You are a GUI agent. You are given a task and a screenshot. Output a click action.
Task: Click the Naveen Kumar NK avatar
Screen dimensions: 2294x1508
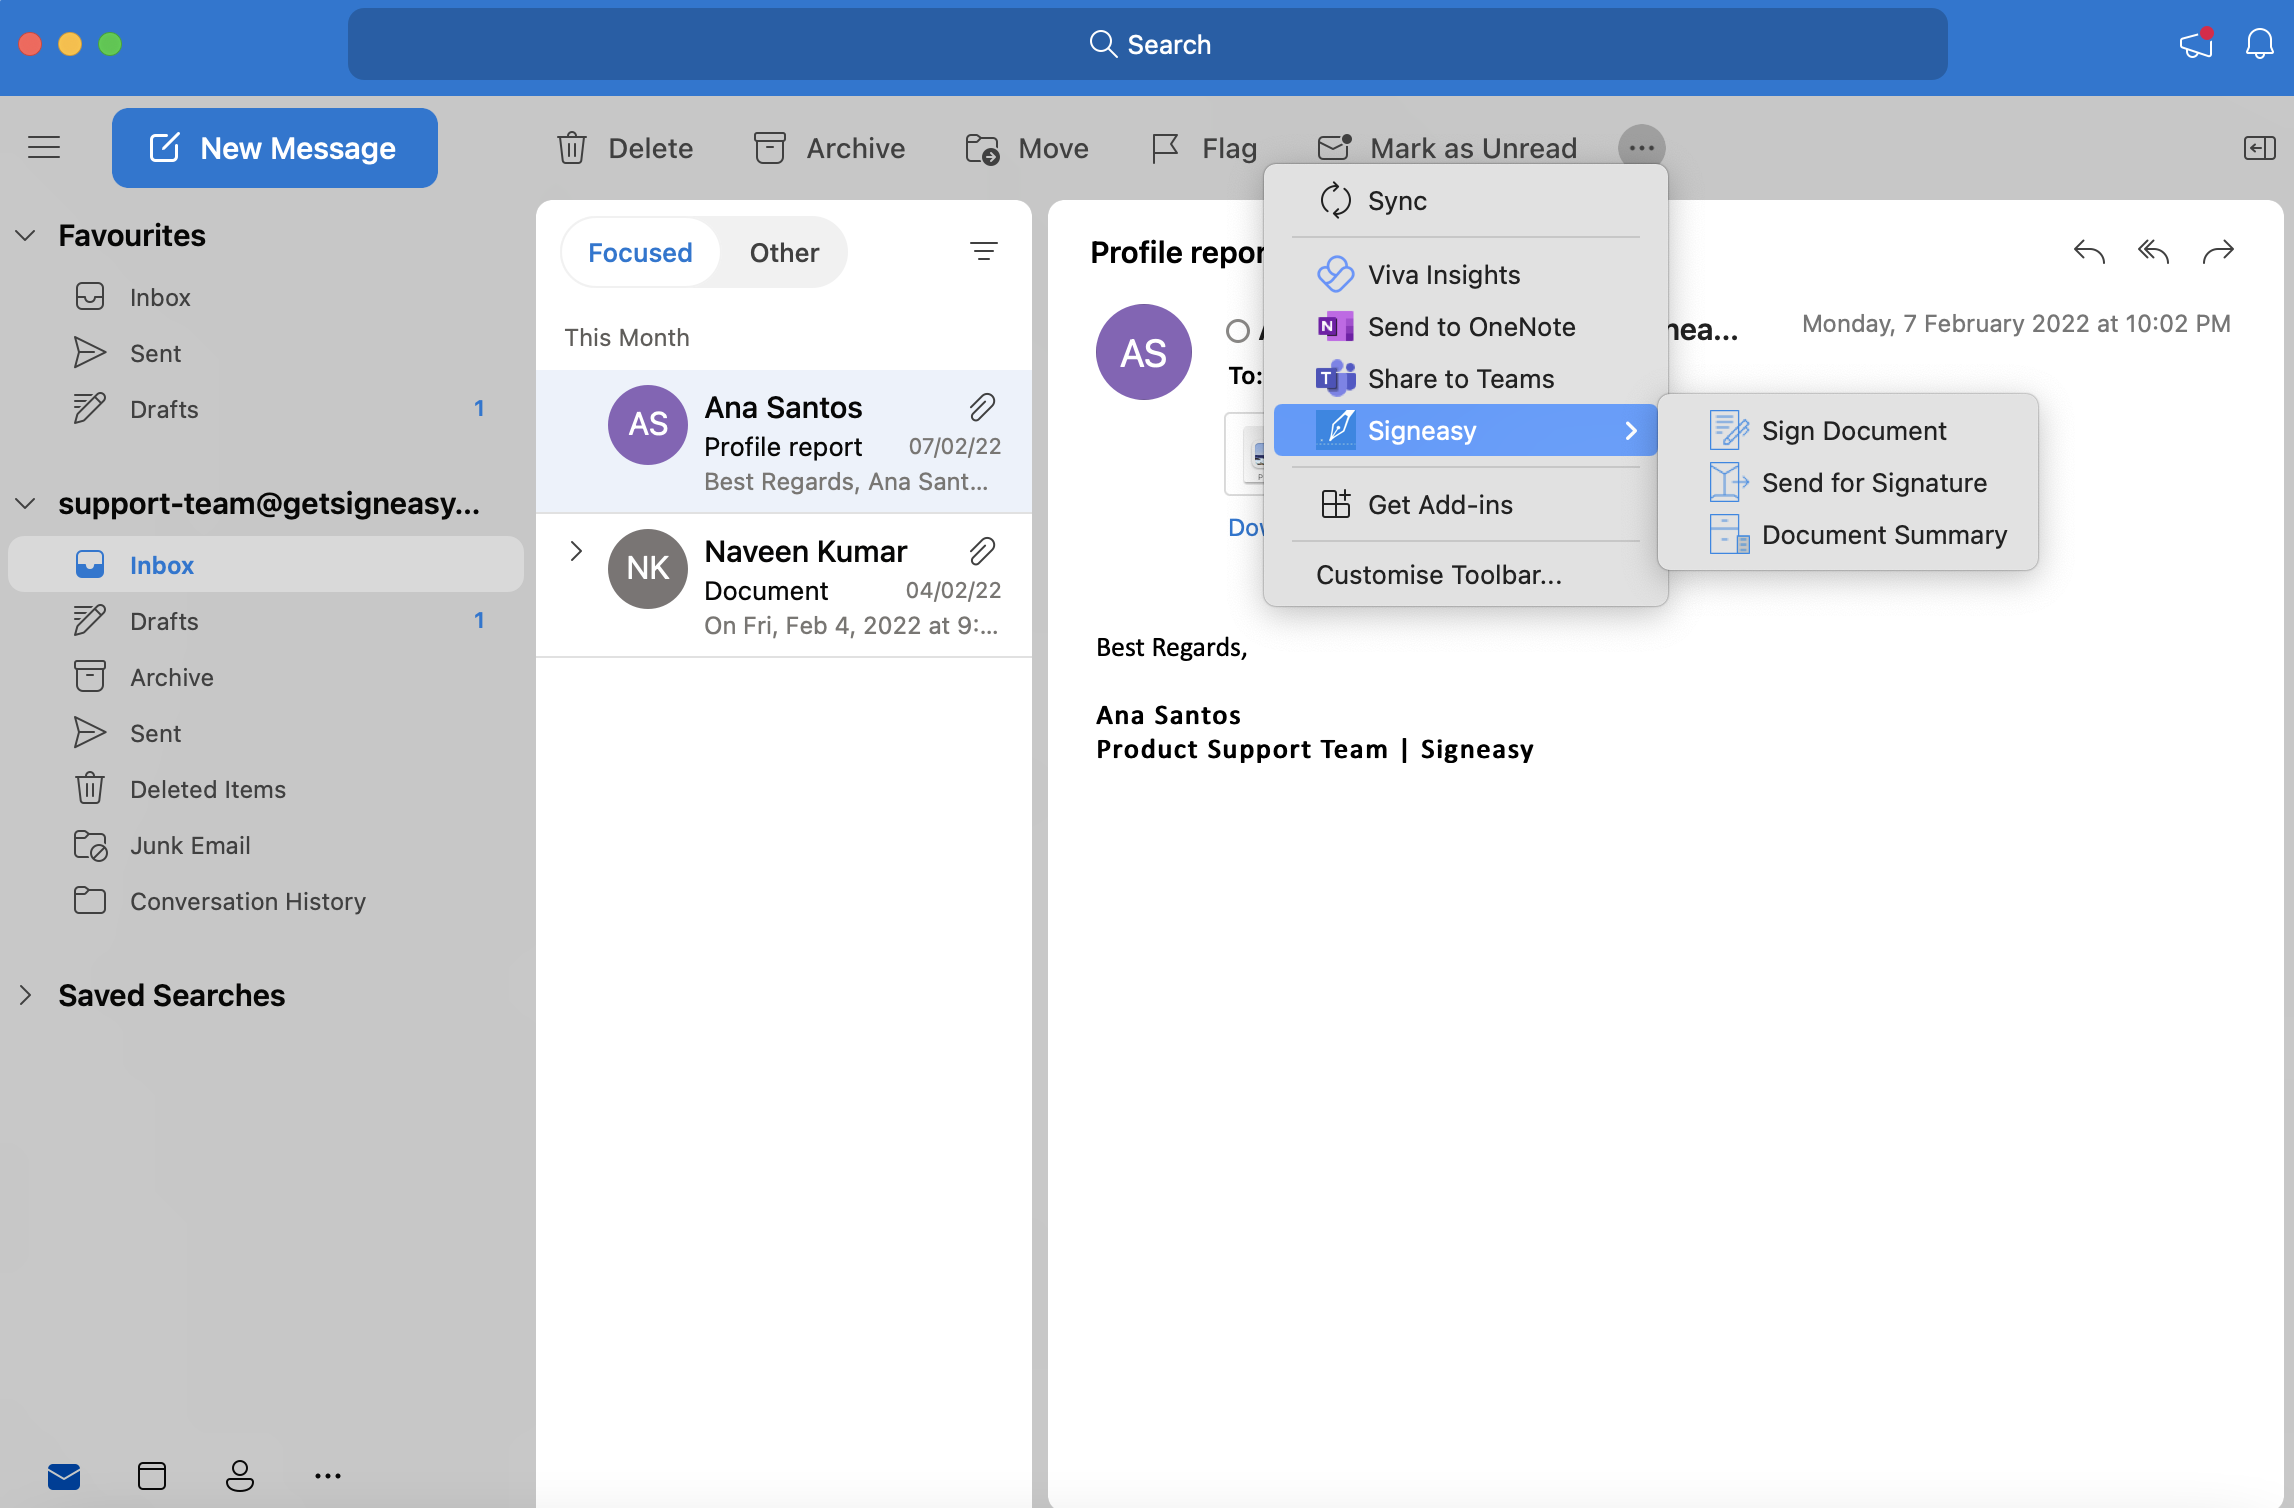648,569
